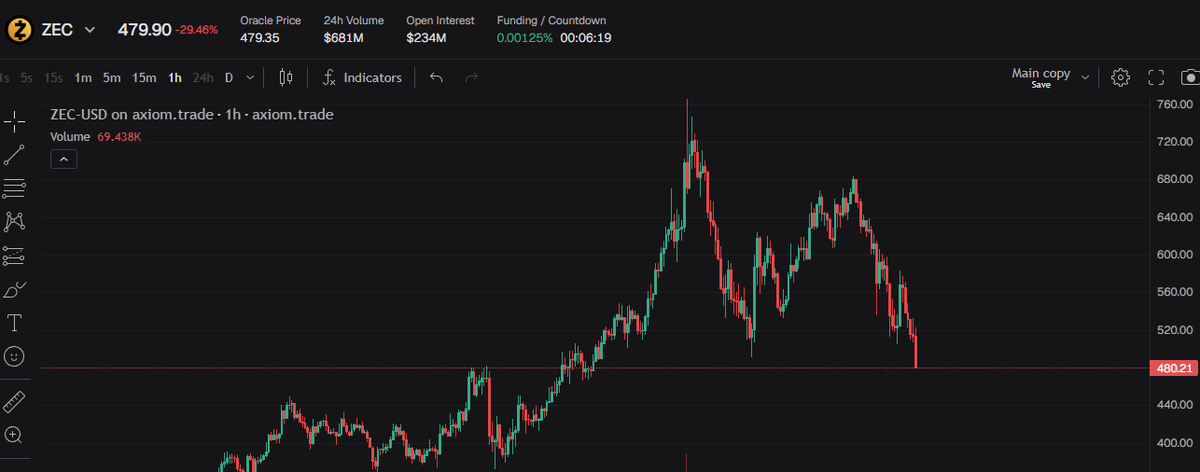The image size is (1200, 472).
Task: Open the emoji icons tool
Action: coord(14,356)
